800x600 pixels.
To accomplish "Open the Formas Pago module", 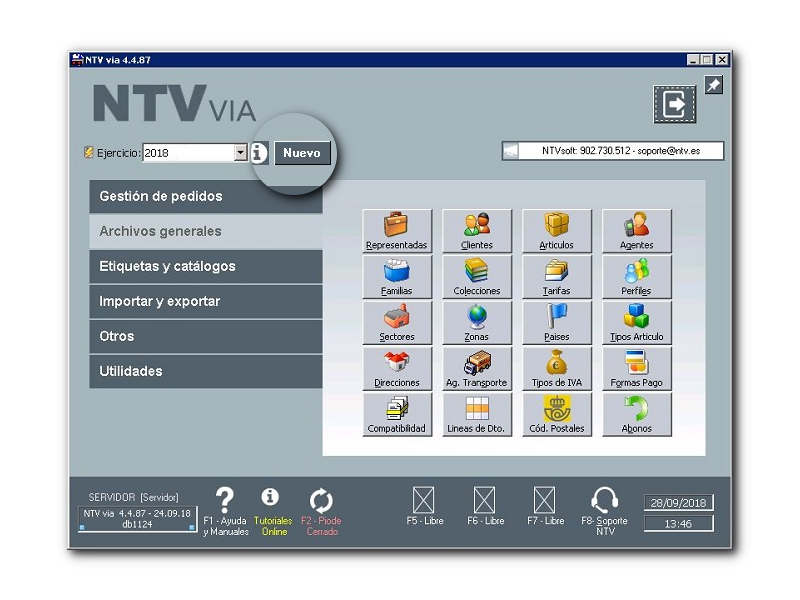I will point(637,368).
